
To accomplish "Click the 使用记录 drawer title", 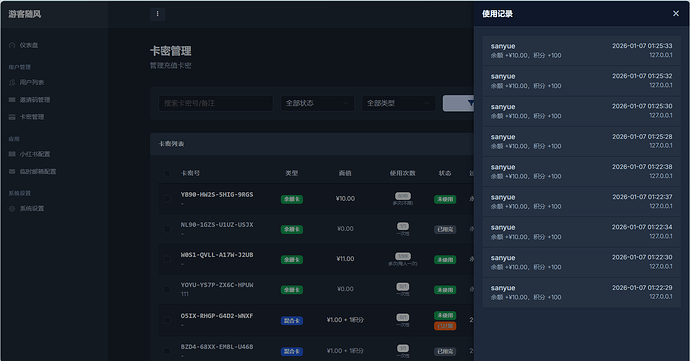I will [497, 14].
